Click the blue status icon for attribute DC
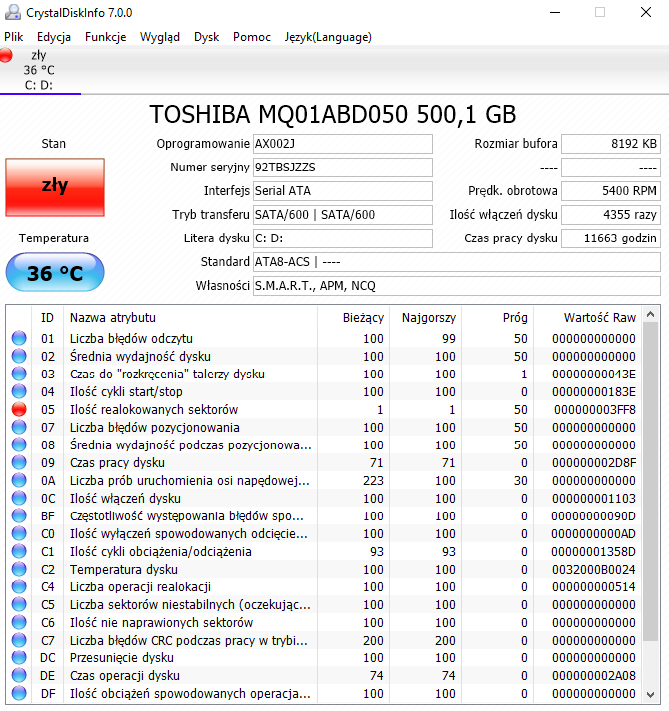Image resolution: width=669 pixels, height=711 pixels. click(x=19, y=657)
